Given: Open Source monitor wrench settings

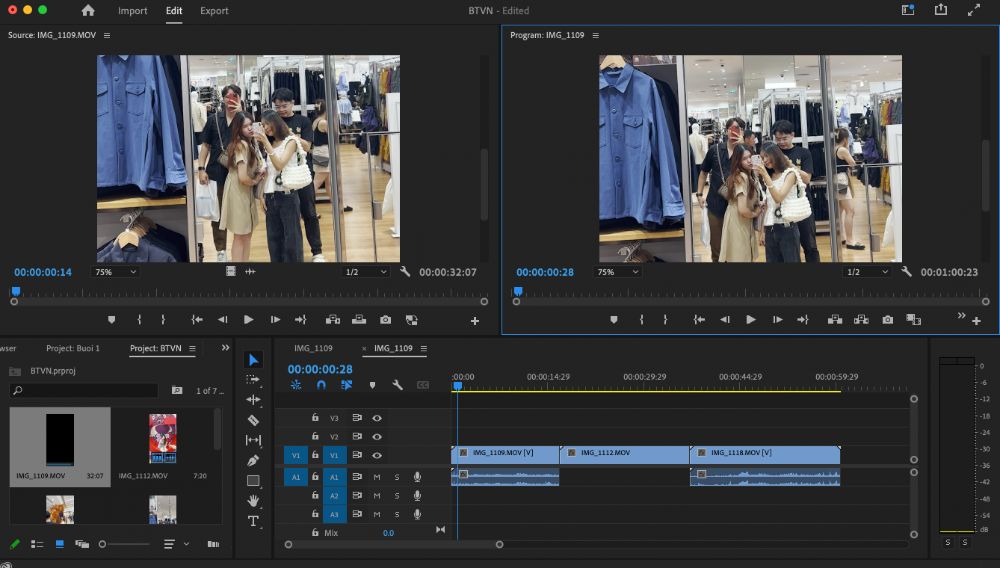Looking at the screenshot, I should click(404, 272).
